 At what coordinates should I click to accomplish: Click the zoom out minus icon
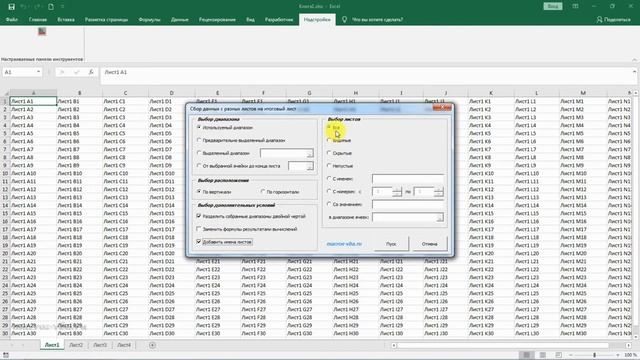point(570,355)
